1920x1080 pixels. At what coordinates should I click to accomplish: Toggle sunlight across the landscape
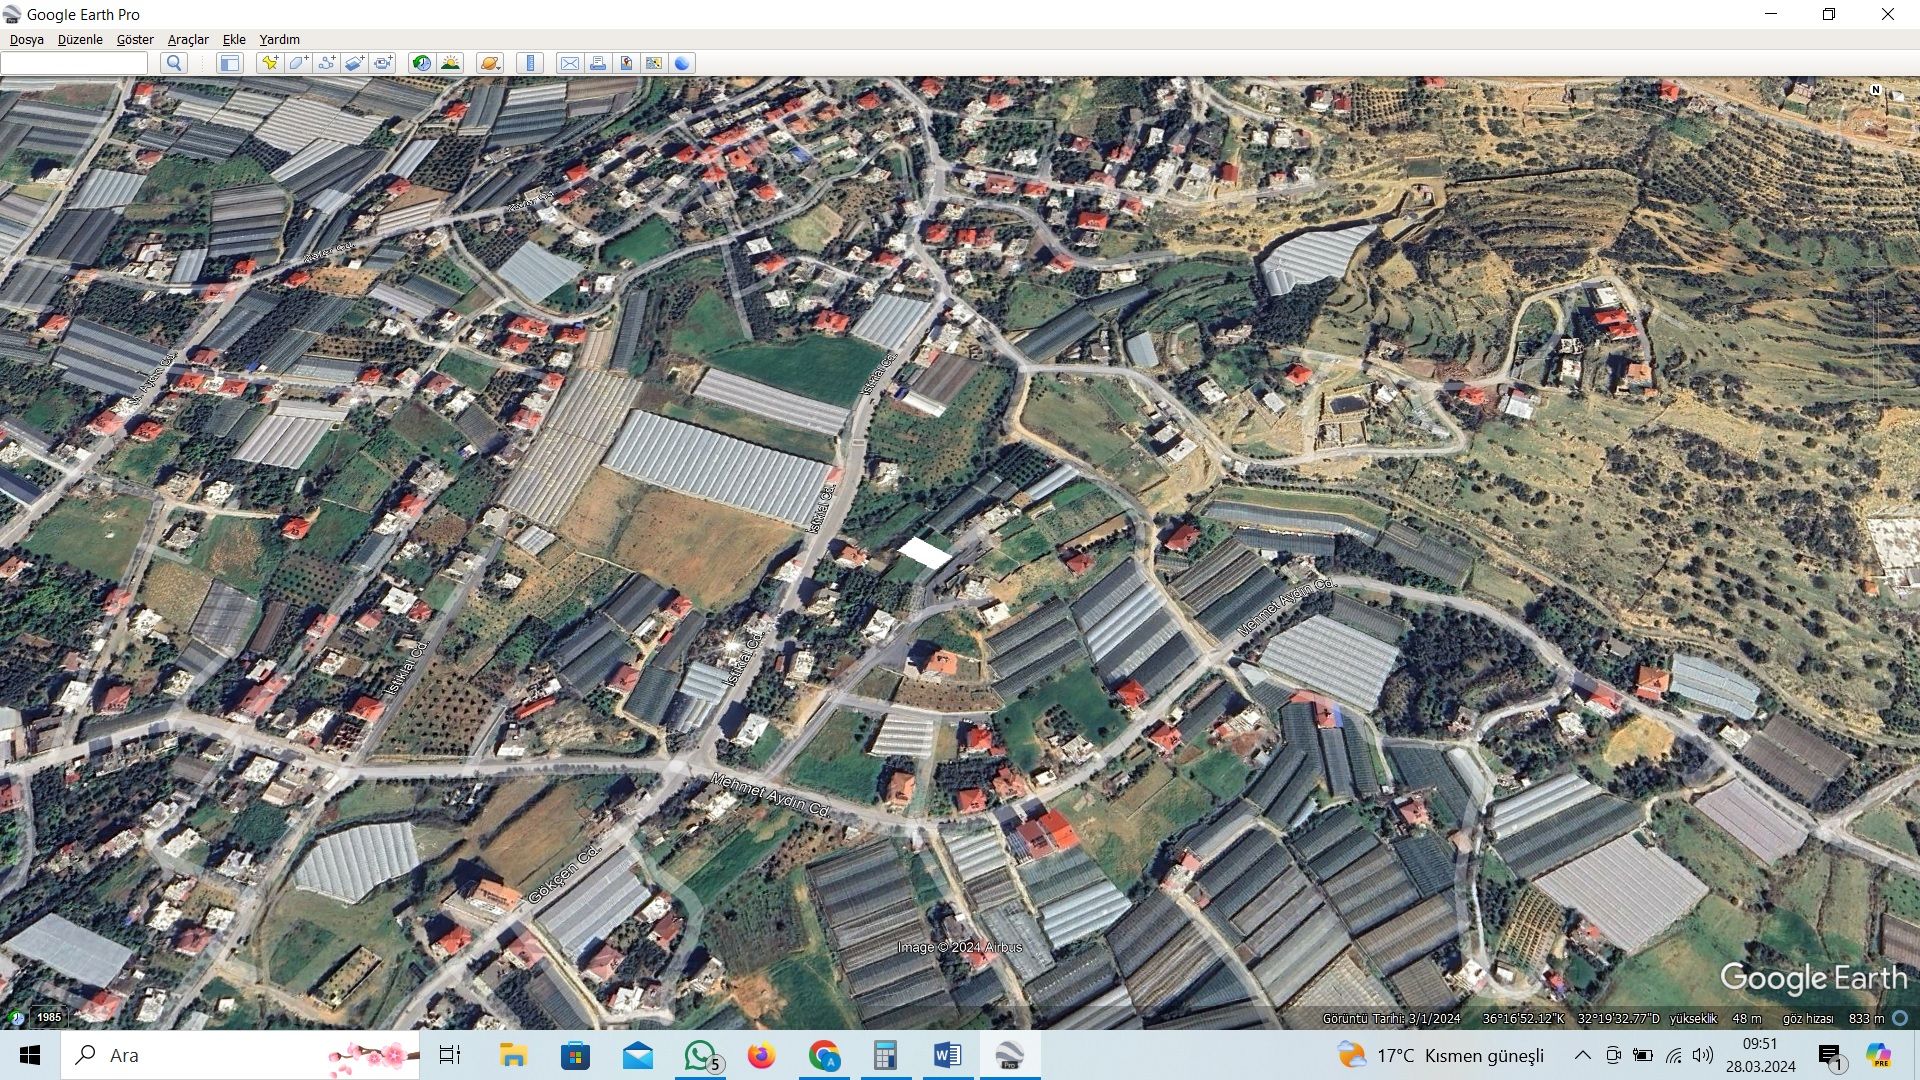450,63
